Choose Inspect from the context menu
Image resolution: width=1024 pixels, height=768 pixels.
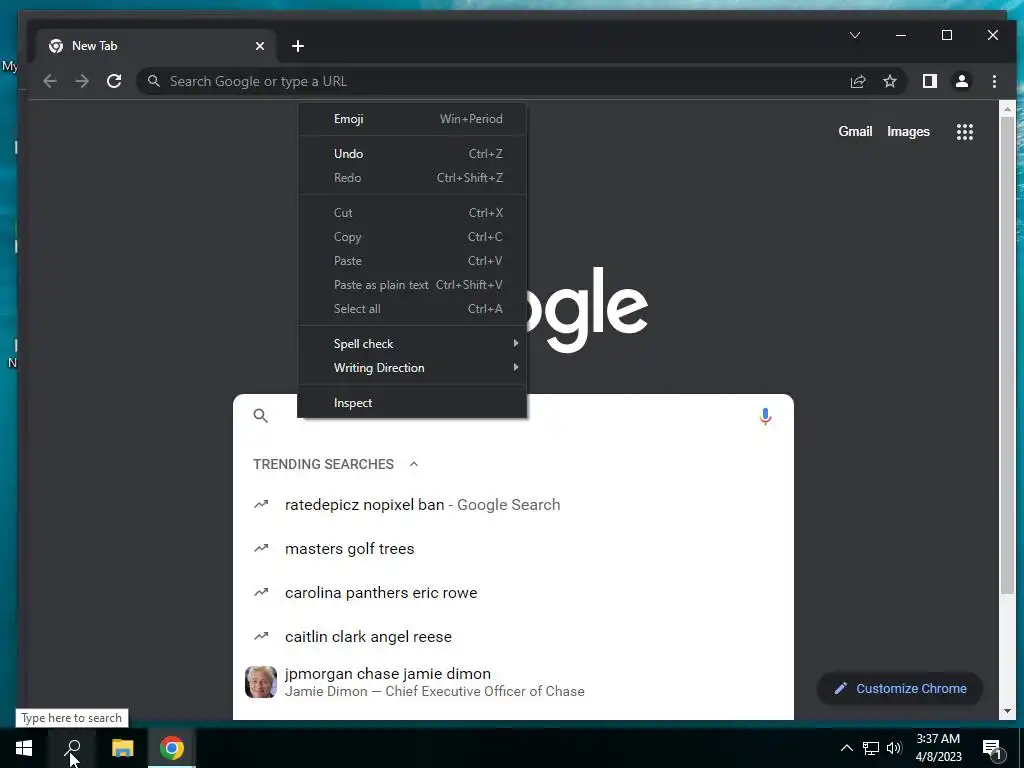click(x=412, y=403)
